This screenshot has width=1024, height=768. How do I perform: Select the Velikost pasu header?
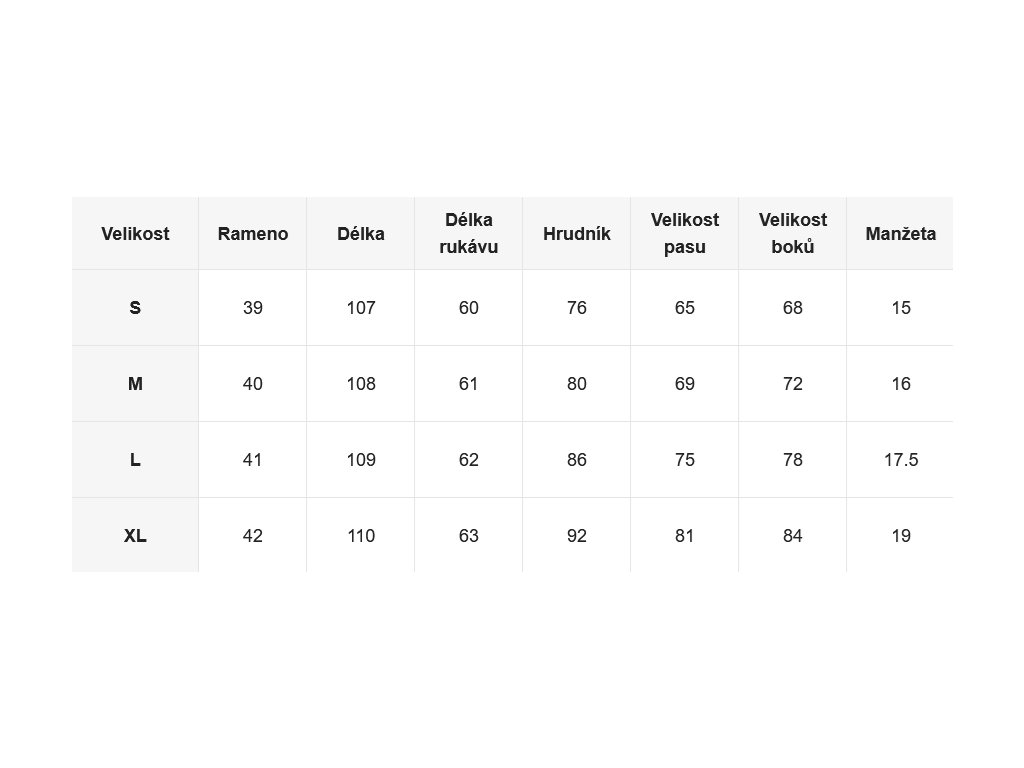coord(684,234)
